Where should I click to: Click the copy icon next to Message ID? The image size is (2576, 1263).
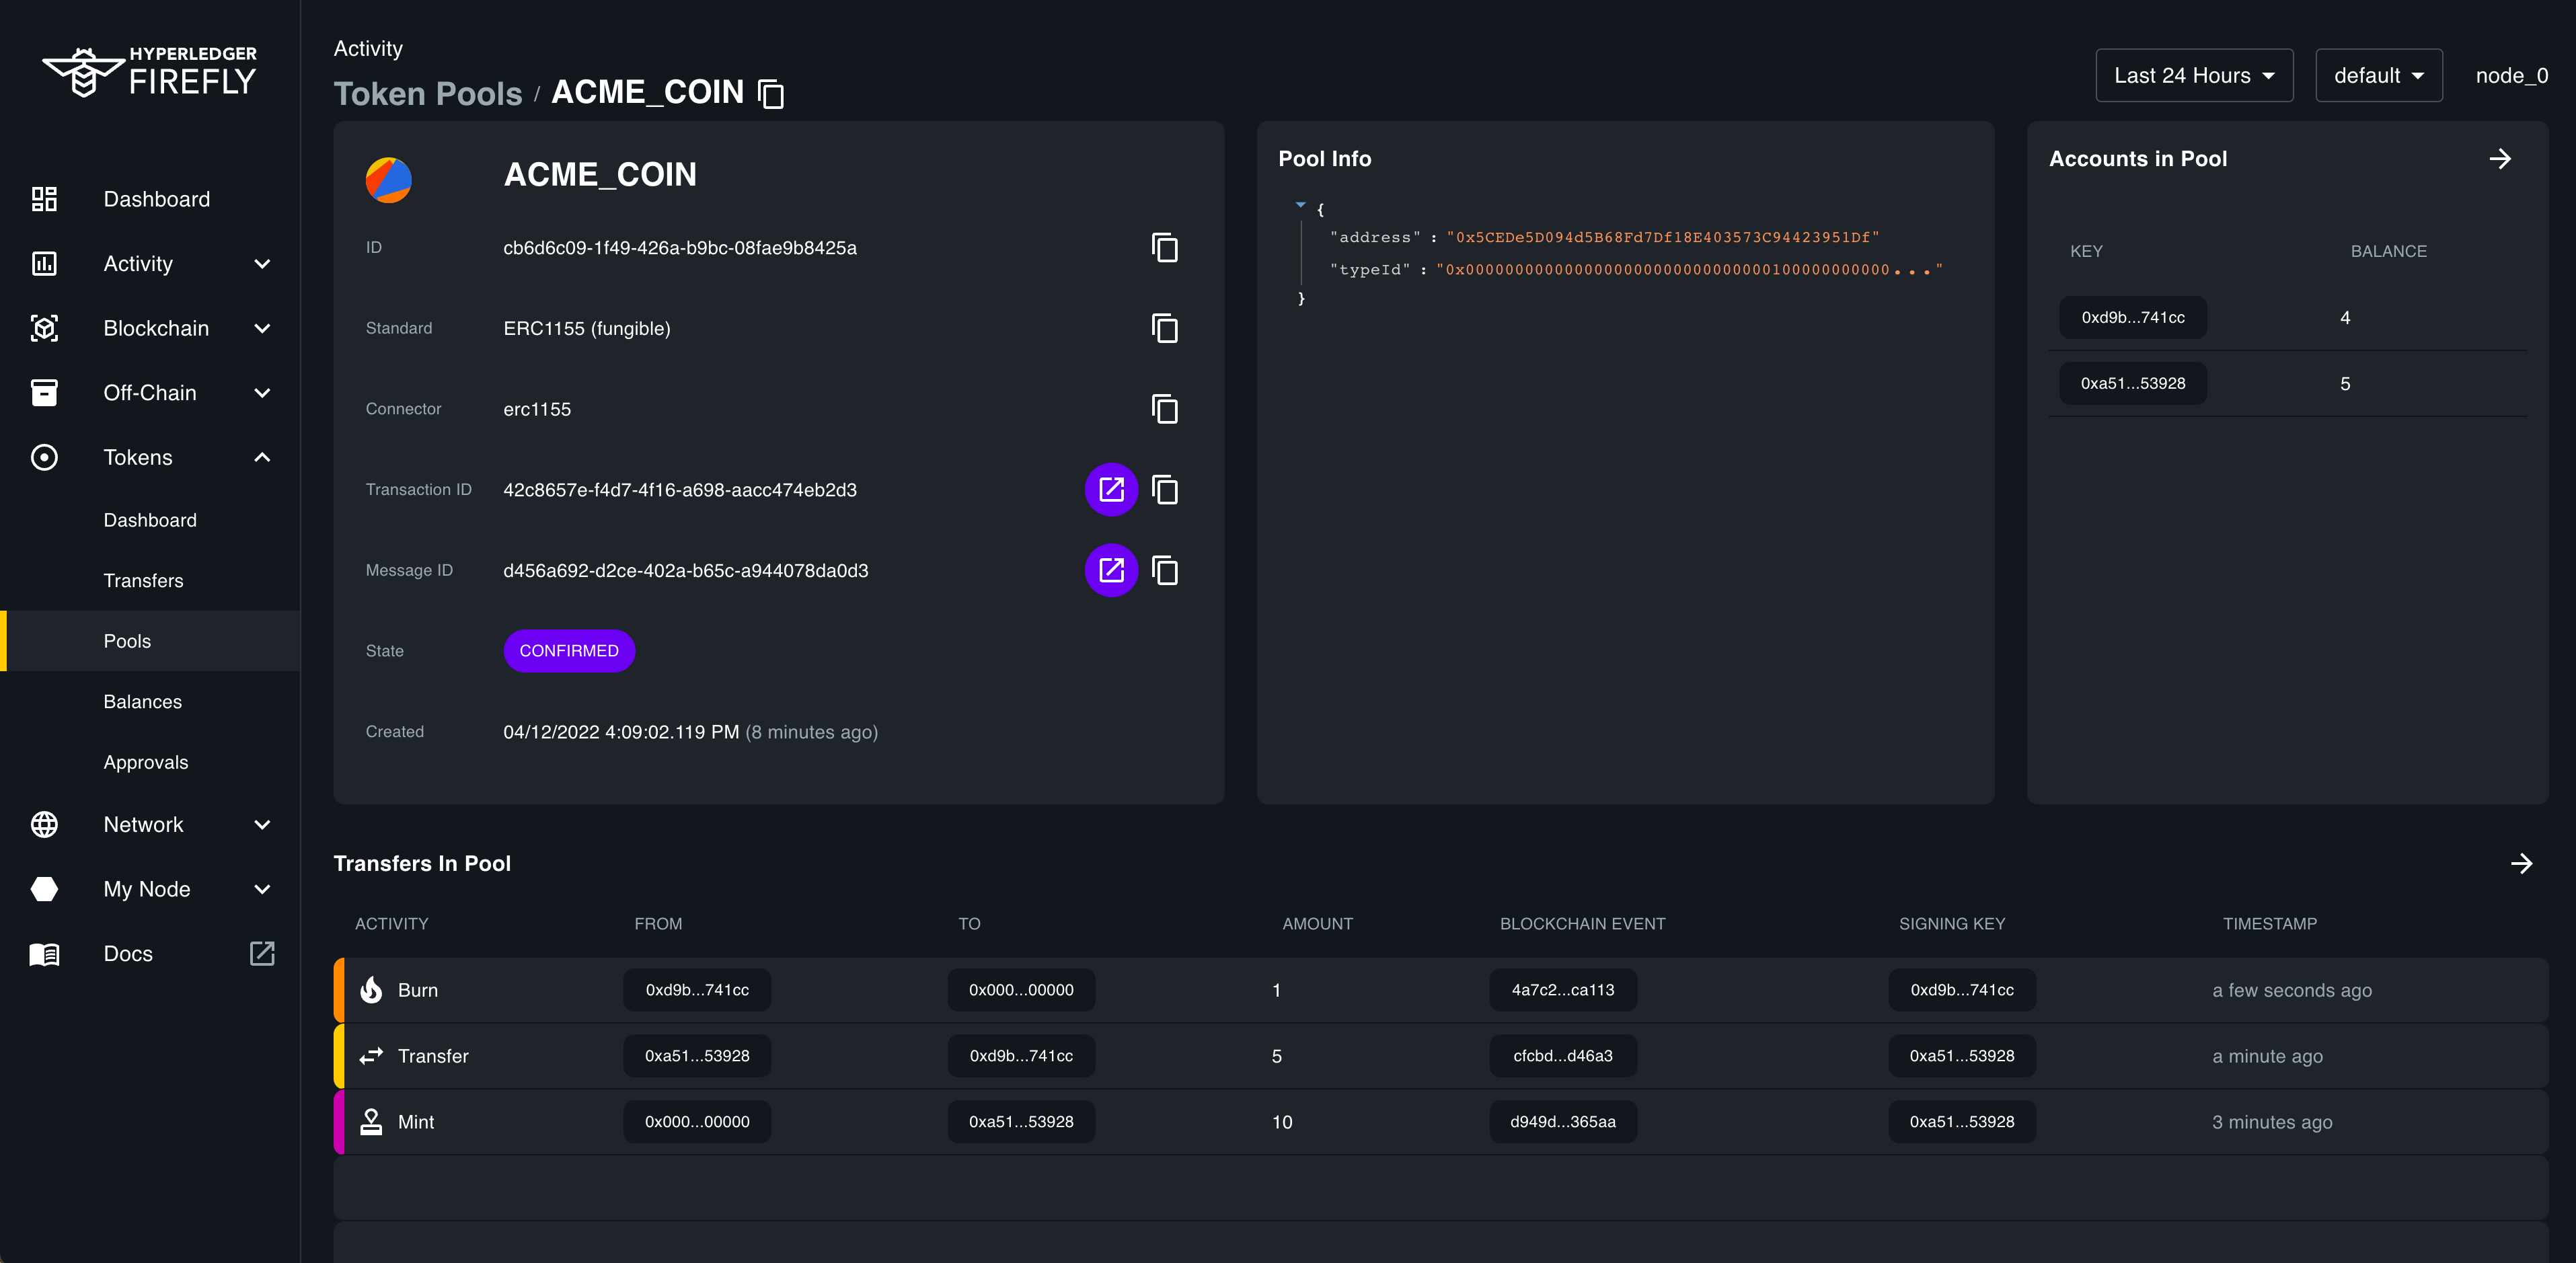[1166, 570]
